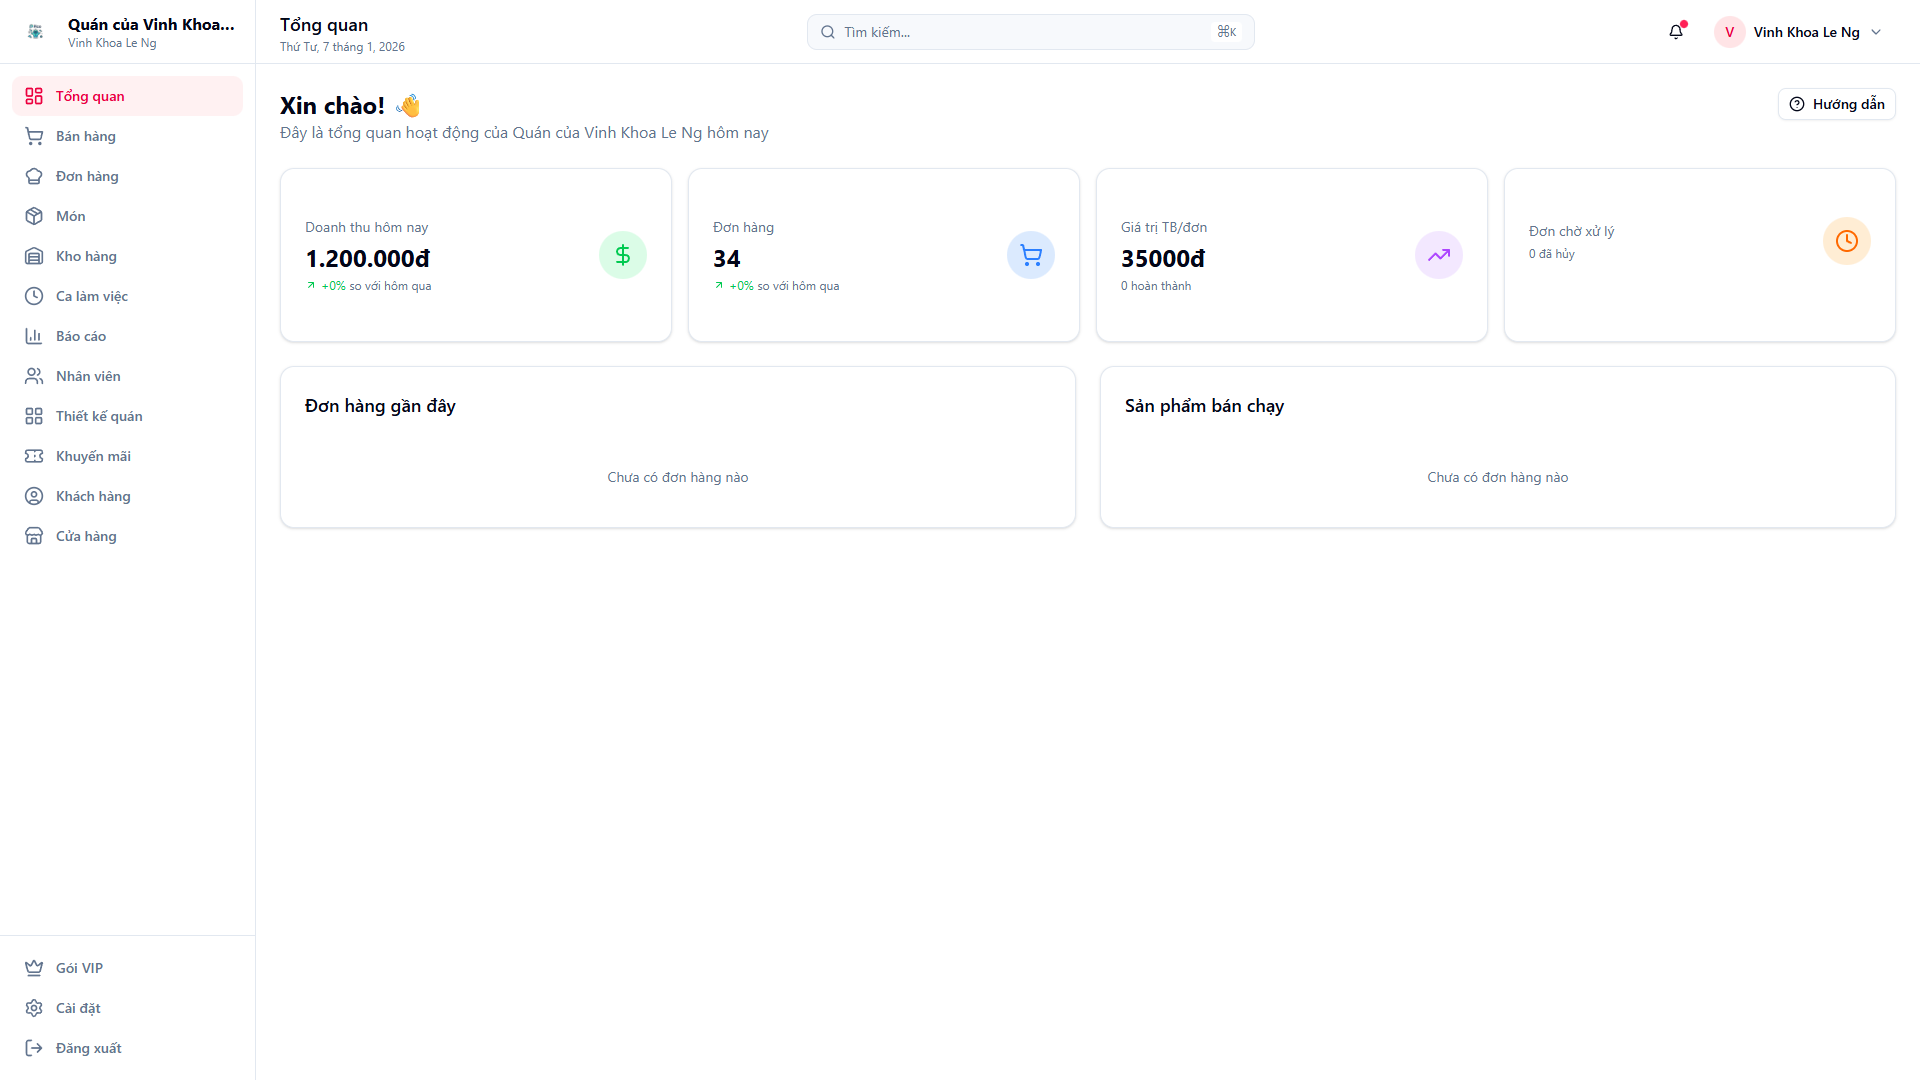Open the Đơn hàng section
1920x1080 pixels.
coord(86,176)
